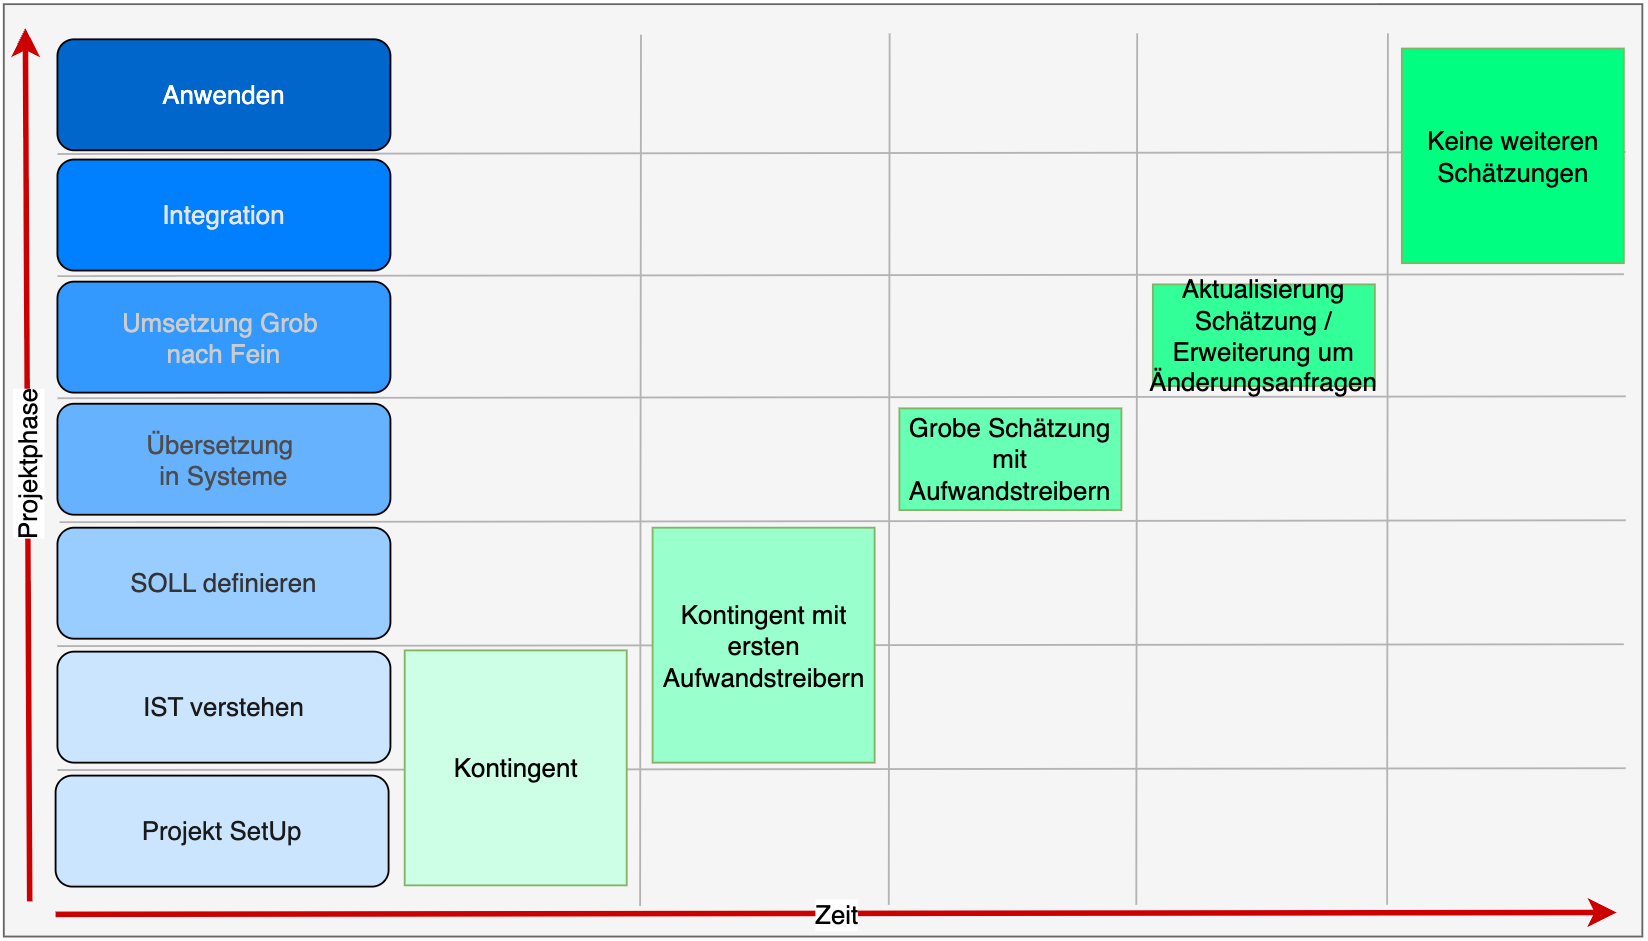Image resolution: width=1648 pixels, height=941 pixels.
Task: Select 'Kontingent mit ersten Aufwandstreibern' box
Action: tap(763, 645)
